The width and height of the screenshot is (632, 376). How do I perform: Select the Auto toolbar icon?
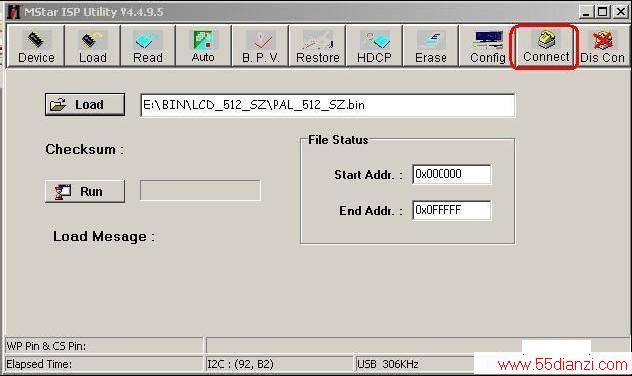[x=203, y=46]
